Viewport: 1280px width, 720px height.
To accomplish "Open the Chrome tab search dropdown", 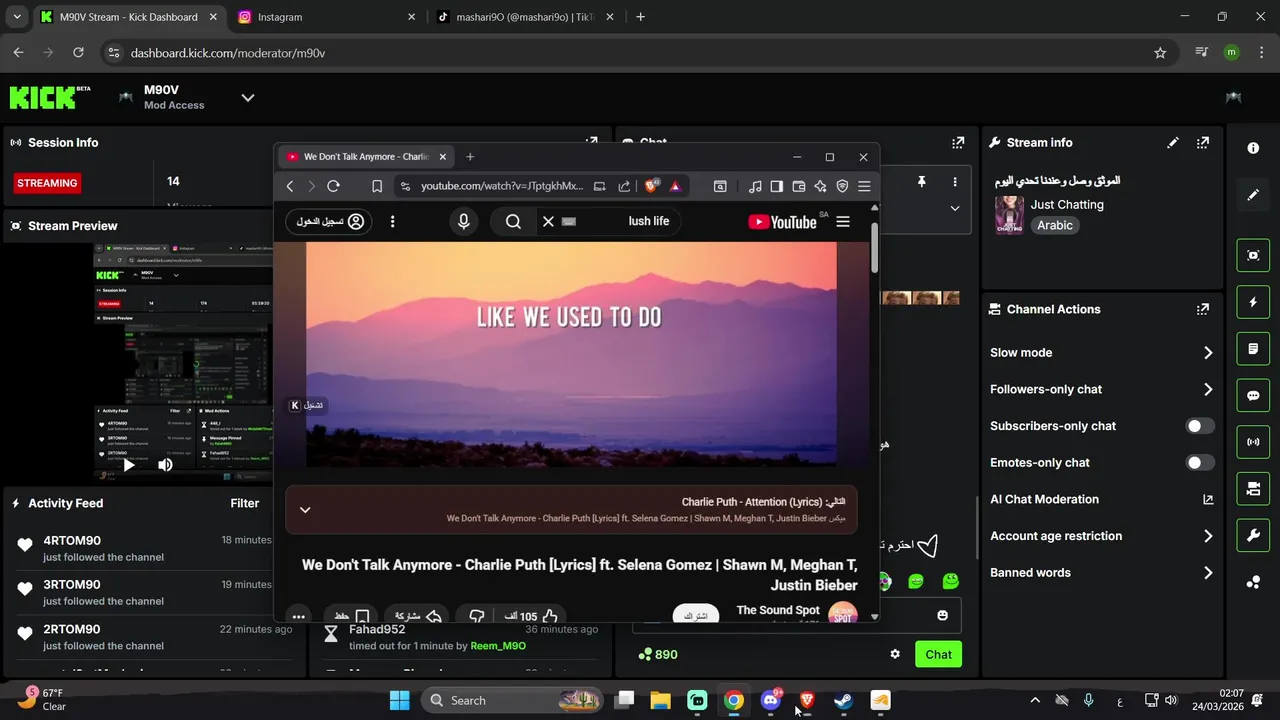I will pos(17,17).
